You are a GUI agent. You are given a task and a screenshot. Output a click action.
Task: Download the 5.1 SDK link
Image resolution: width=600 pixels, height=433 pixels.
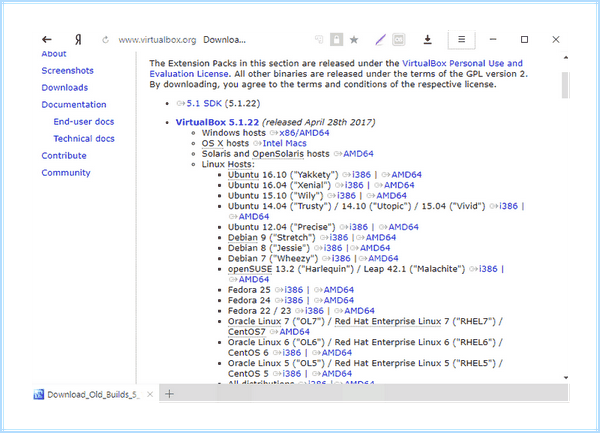204,103
